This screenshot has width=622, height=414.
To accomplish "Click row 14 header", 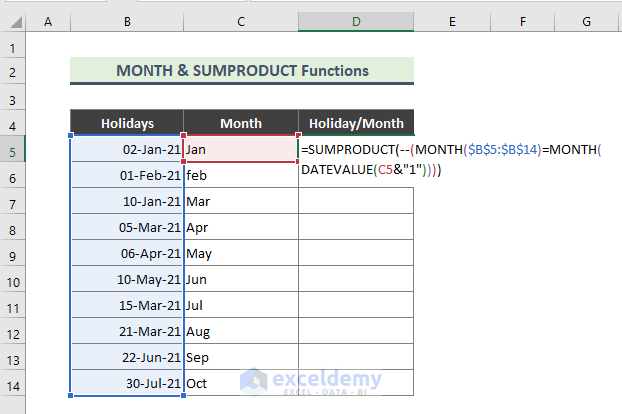I will (15, 383).
